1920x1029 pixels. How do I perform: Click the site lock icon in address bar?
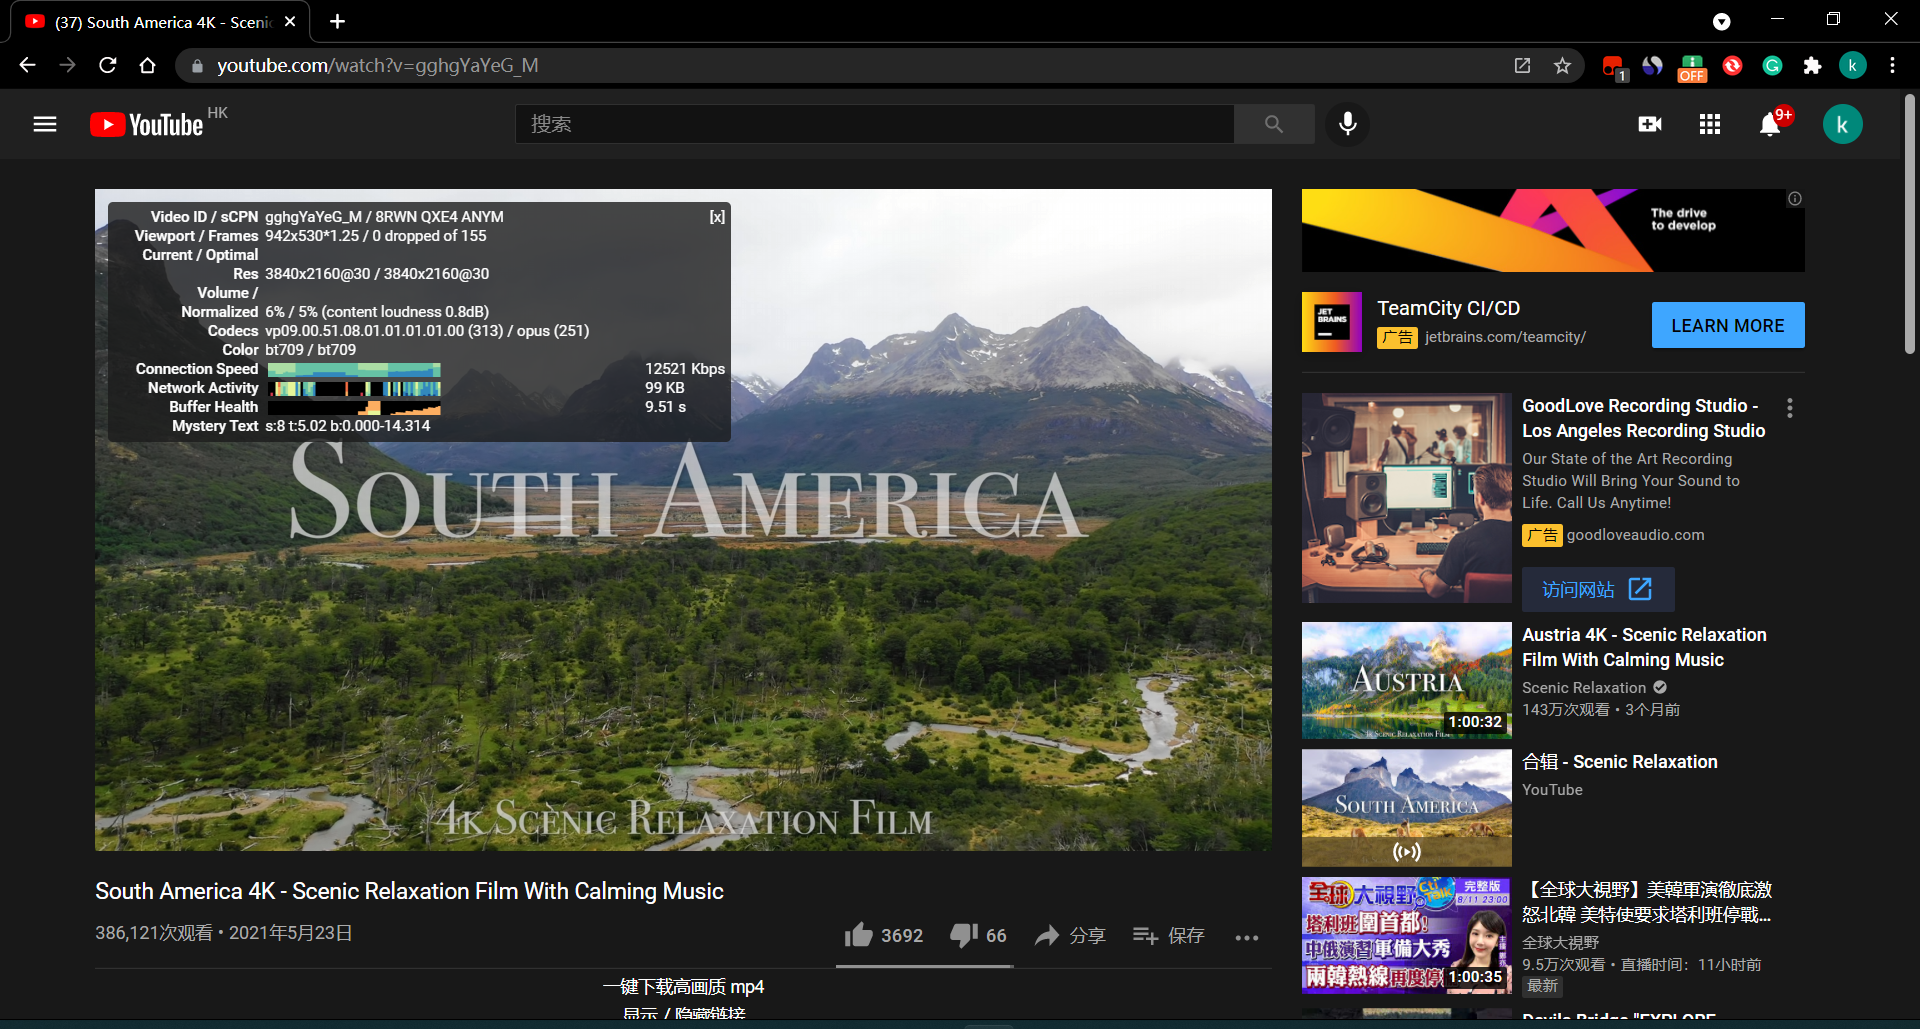point(197,66)
